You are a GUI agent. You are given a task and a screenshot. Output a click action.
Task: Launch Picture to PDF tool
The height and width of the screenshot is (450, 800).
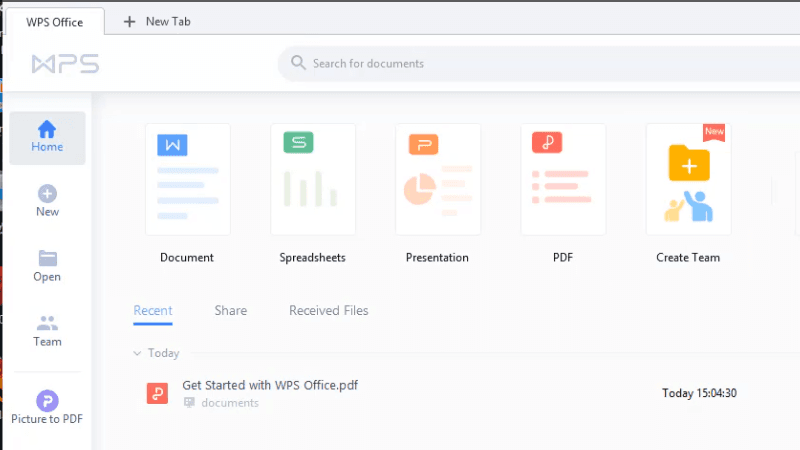point(47,401)
